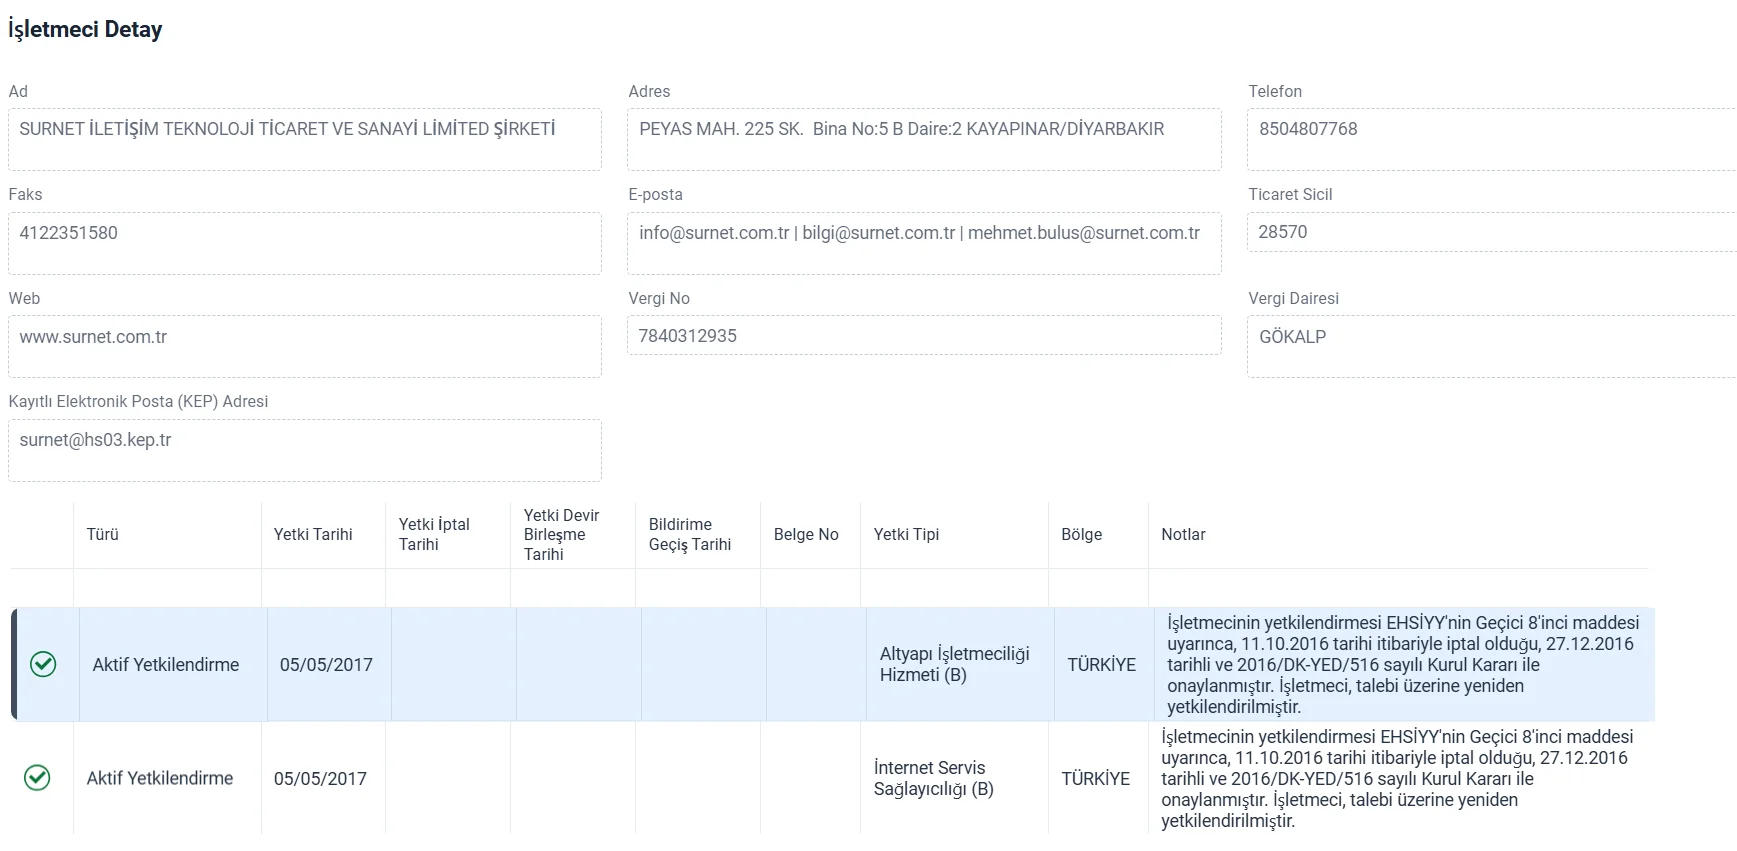Click TÜRKİYE in the İnternet Servis row

[x=1096, y=779]
